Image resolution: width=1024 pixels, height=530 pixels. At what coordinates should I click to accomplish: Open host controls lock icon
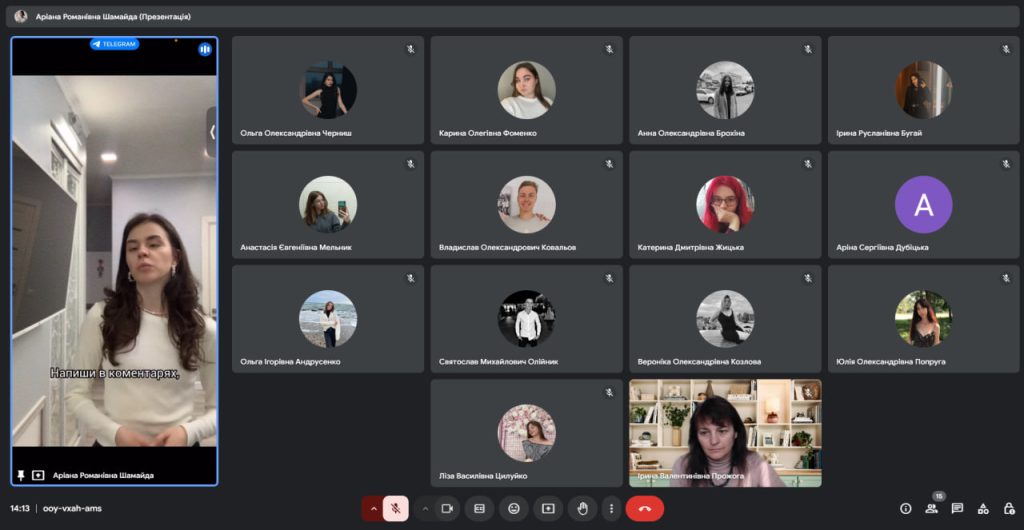pyautogui.click(x=1008, y=508)
